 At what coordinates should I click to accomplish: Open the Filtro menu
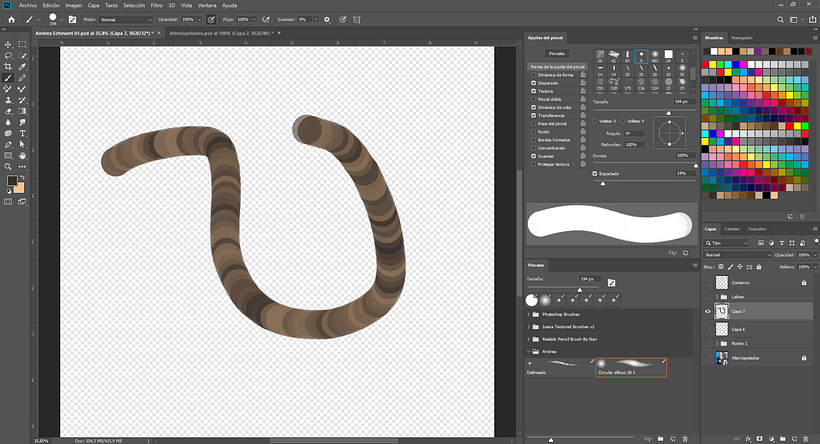pyautogui.click(x=156, y=5)
